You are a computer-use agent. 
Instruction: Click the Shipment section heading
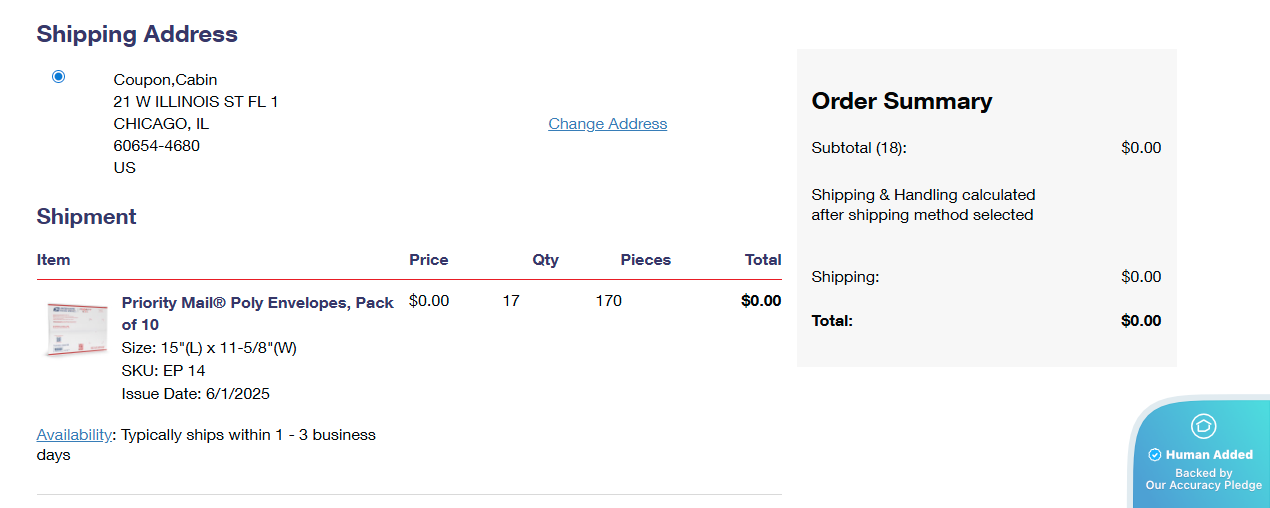click(x=86, y=217)
